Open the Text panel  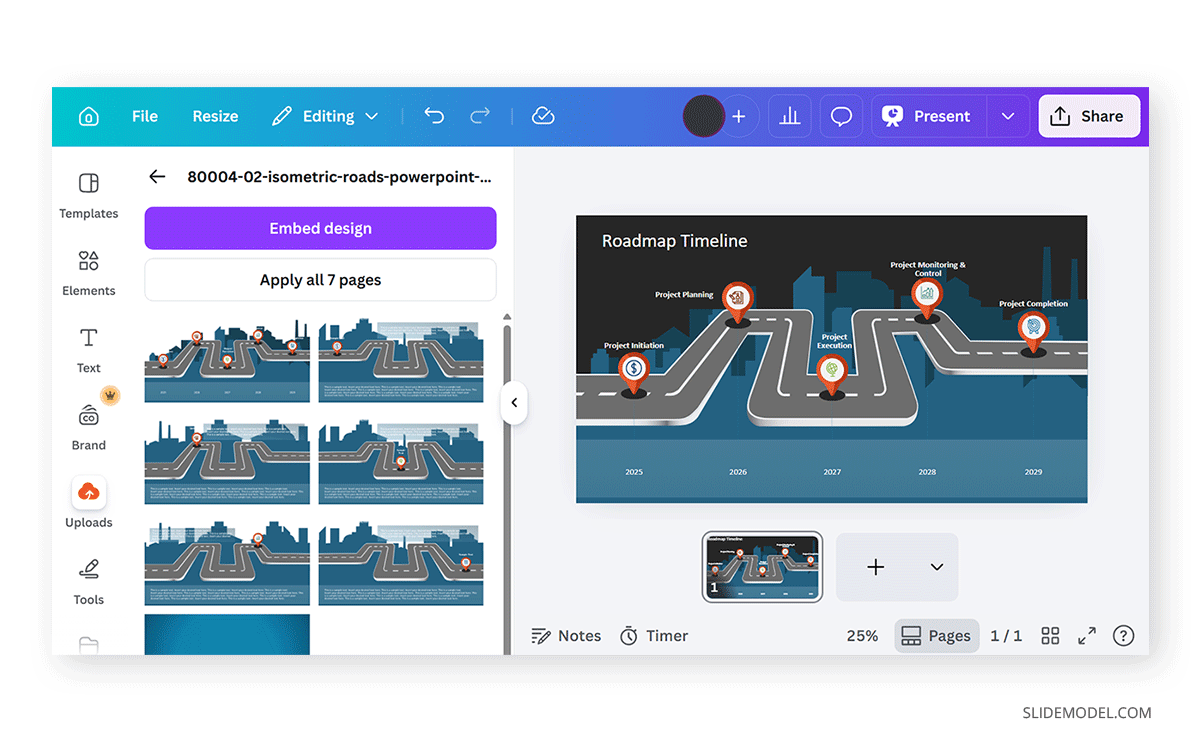[x=88, y=349]
